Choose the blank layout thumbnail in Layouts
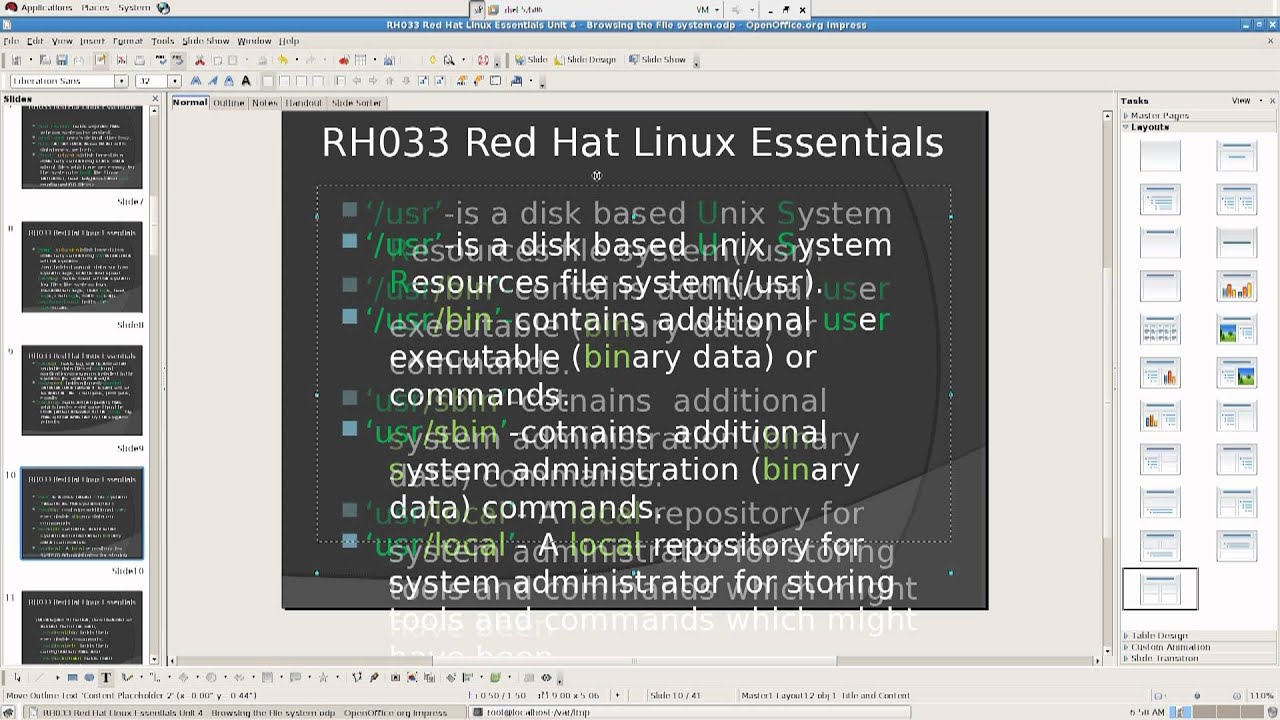This screenshot has width=1280, height=720. point(1160,156)
